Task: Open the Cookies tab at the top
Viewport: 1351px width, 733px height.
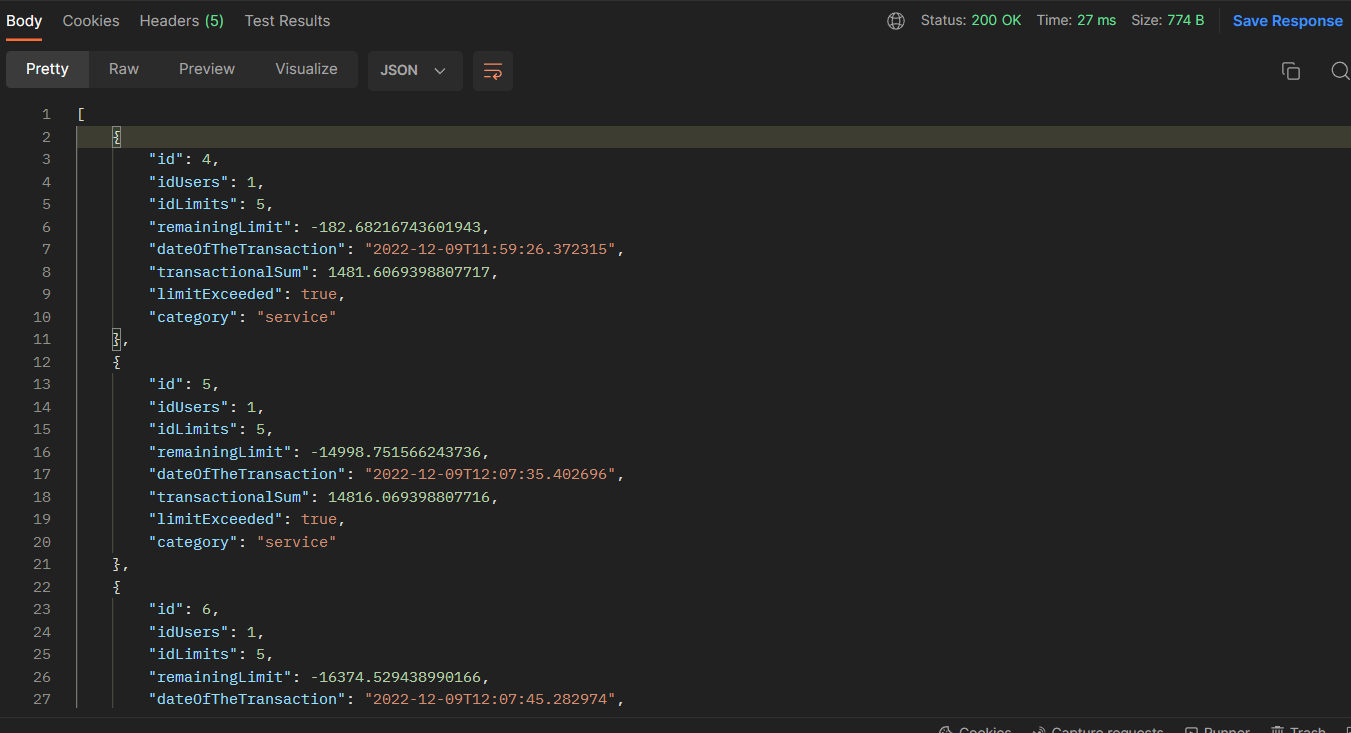Action: click(x=90, y=20)
